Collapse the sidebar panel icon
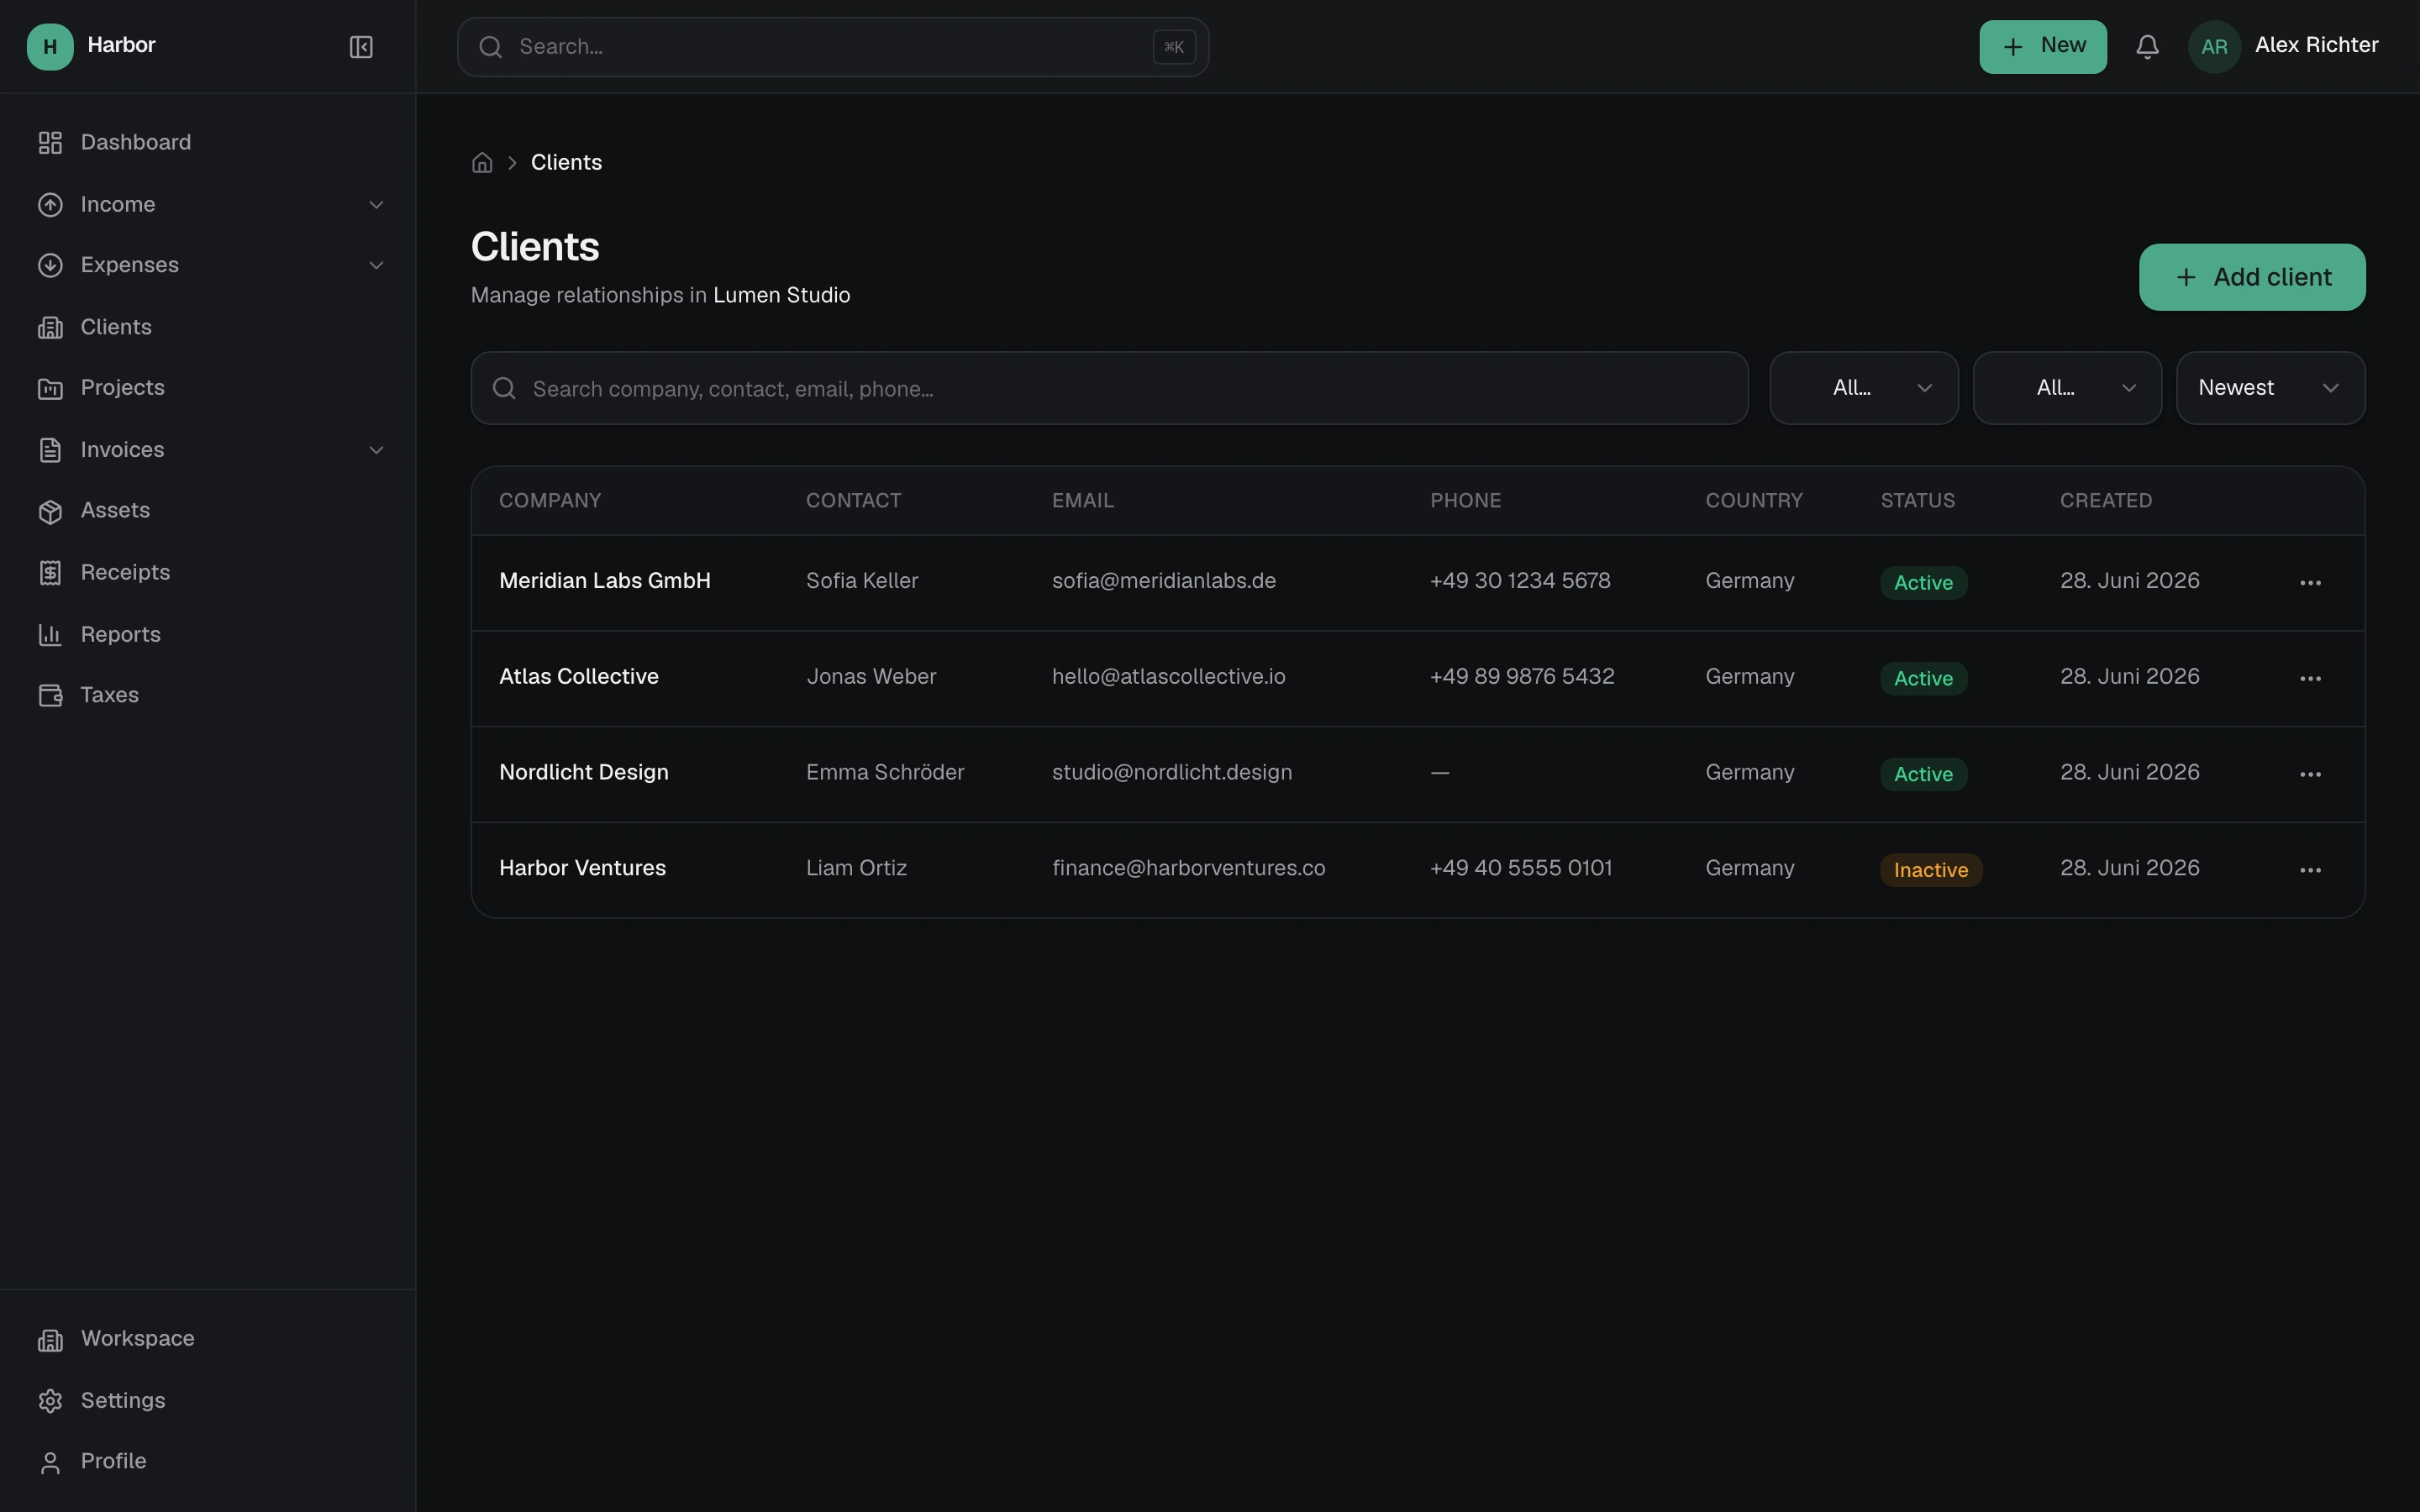 tap(361, 47)
